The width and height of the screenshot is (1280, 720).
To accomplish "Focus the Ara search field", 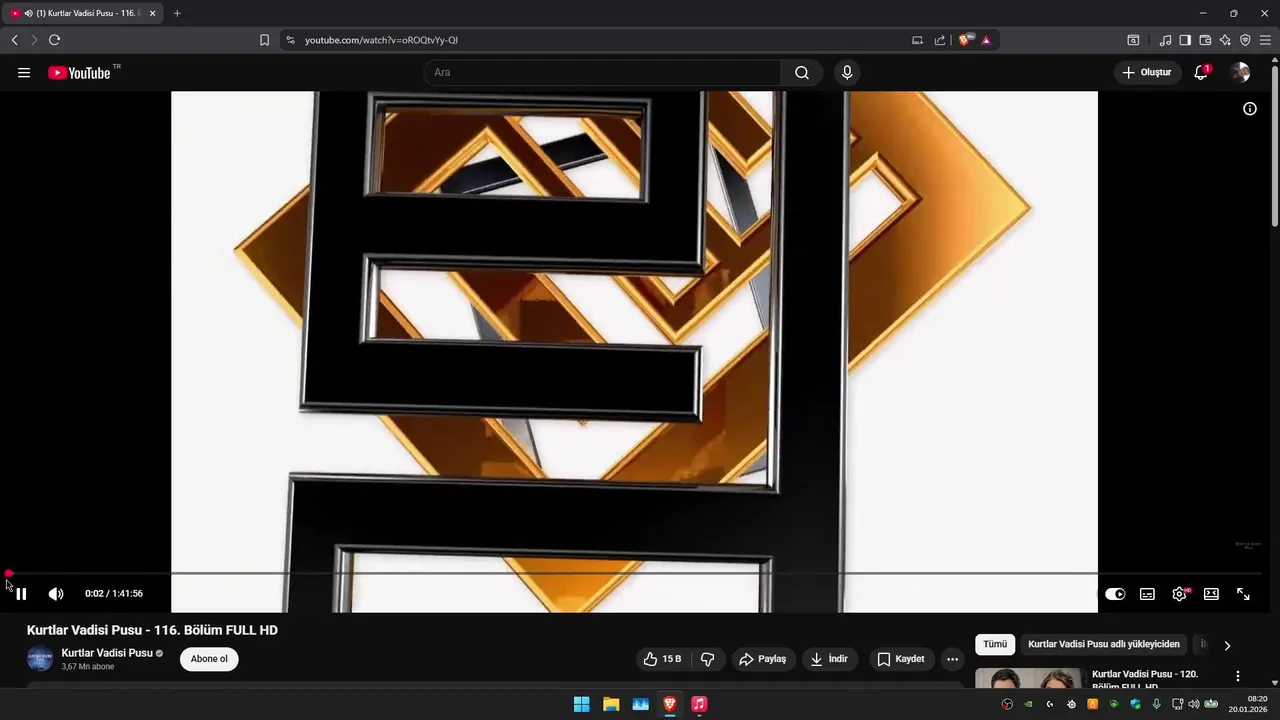I will click(x=602, y=73).
